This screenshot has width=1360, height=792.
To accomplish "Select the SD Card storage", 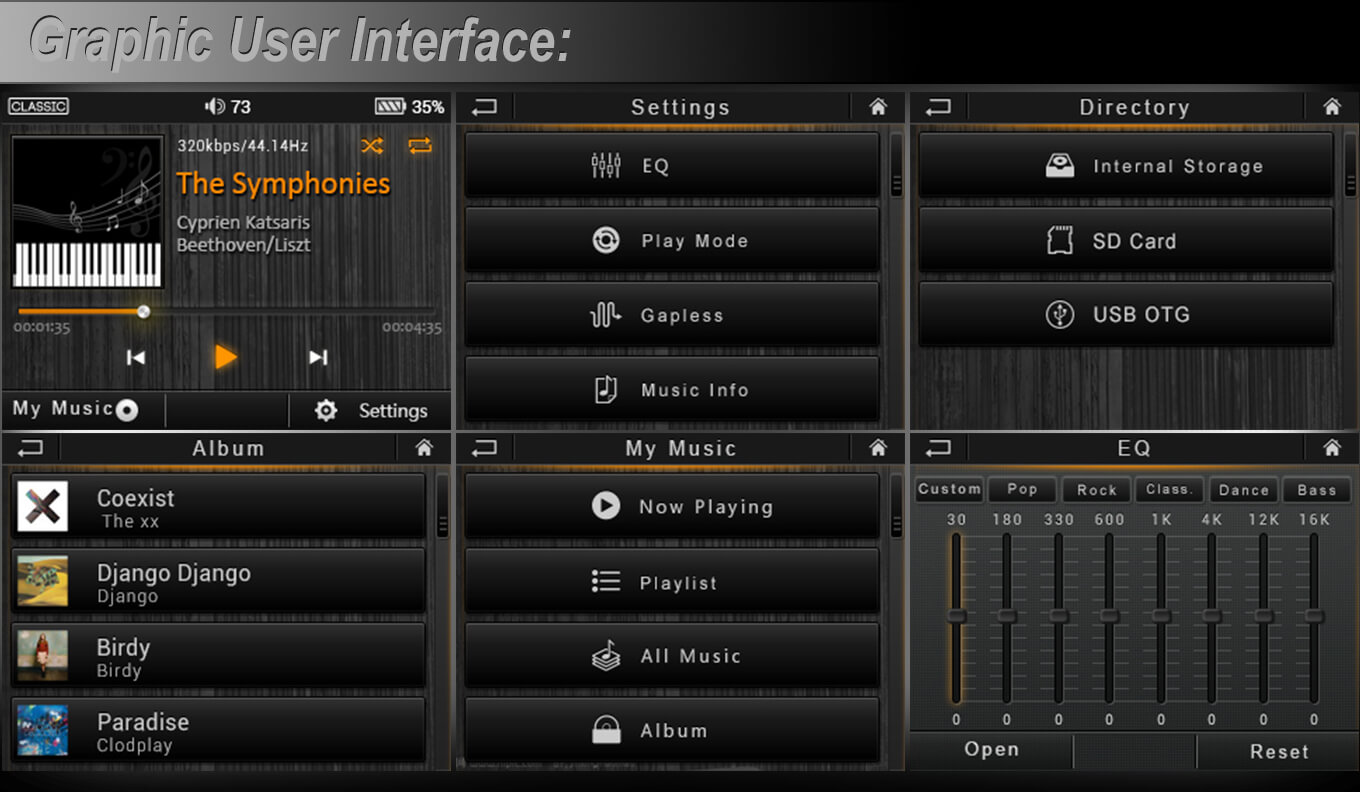I will pos(1125,241).
